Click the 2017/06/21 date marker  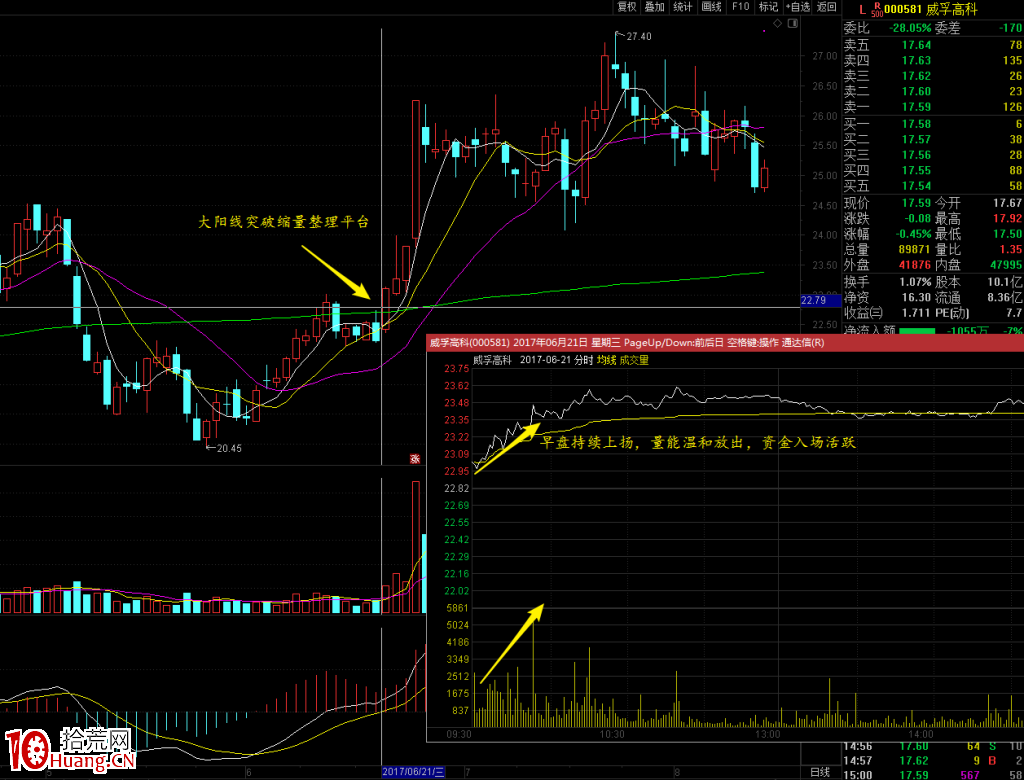413,772
